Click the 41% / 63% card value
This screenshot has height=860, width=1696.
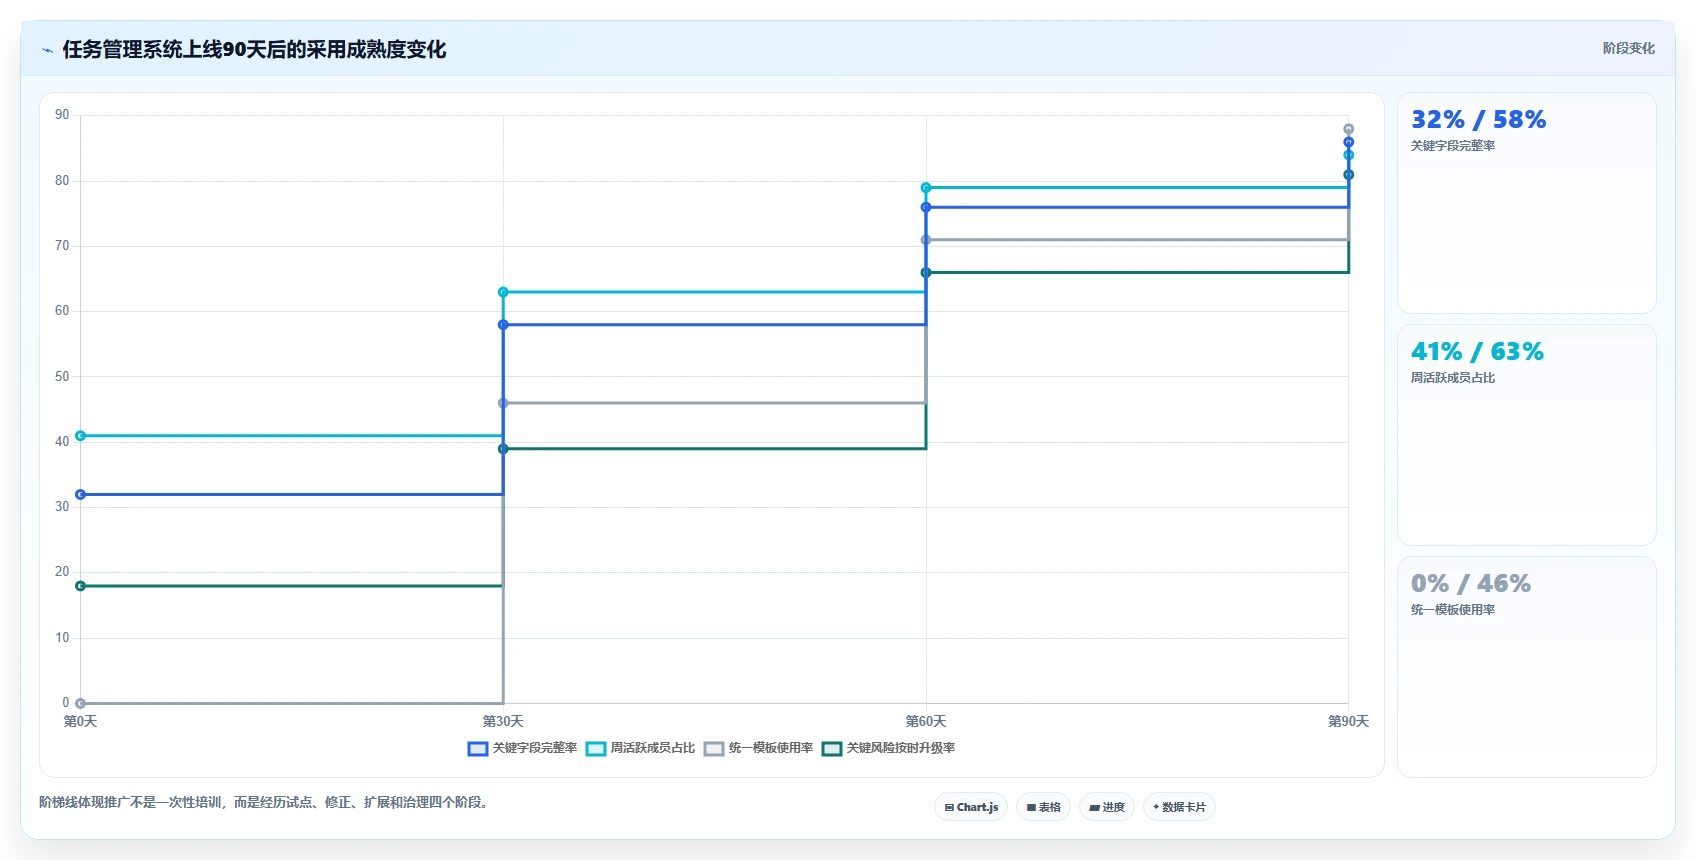click(x=1477, y=352)
